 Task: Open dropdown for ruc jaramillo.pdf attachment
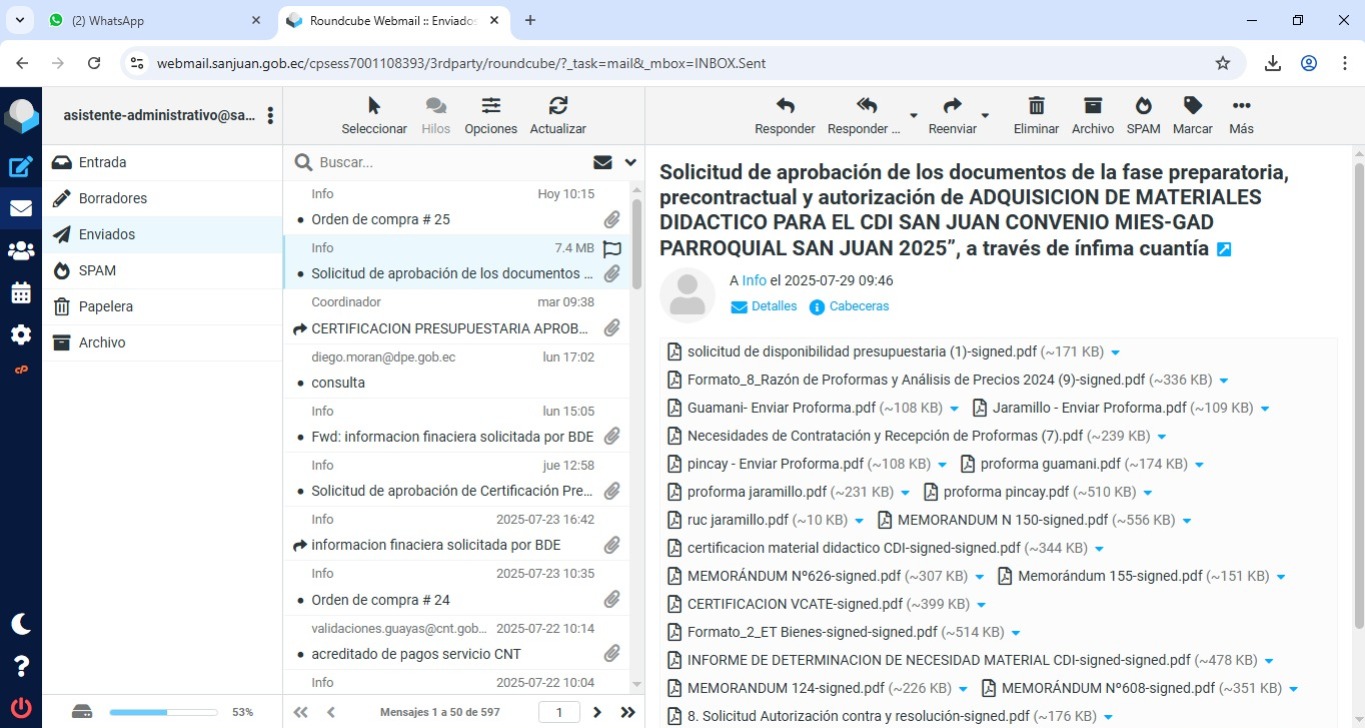click(859, 521)
